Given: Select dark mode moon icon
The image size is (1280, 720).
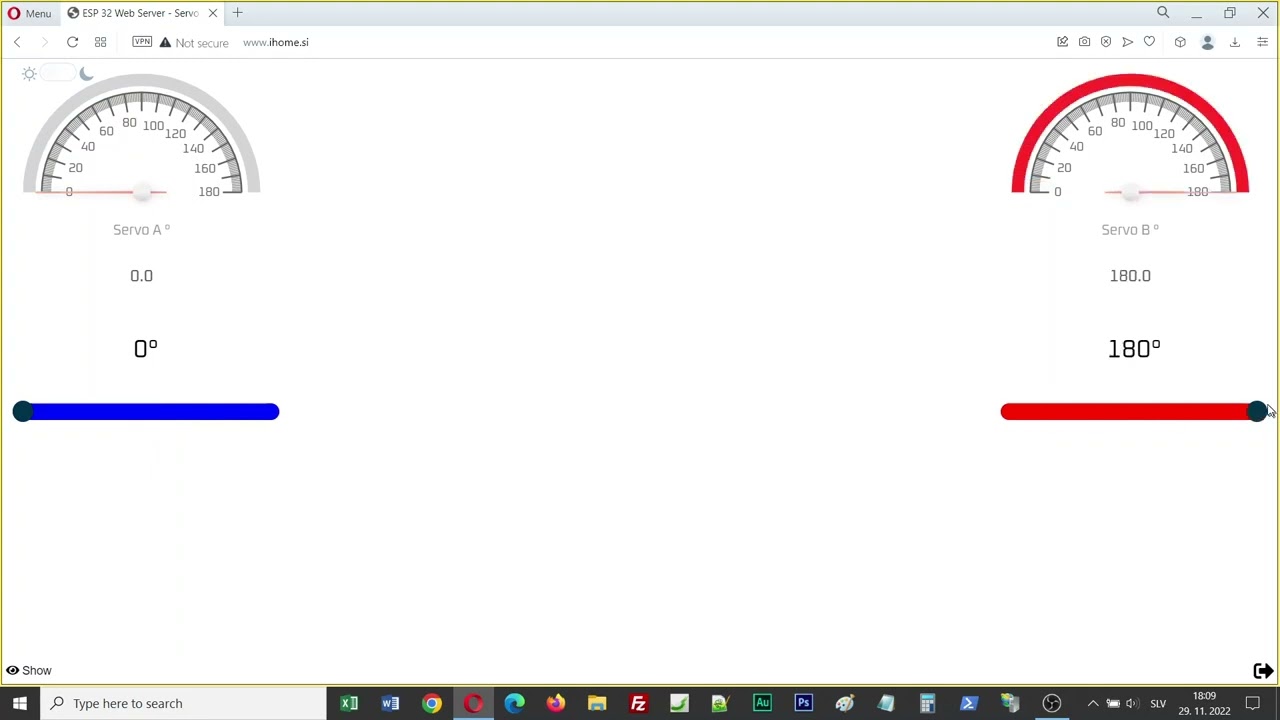Looking at the screenshot, I should pos(86,74).
